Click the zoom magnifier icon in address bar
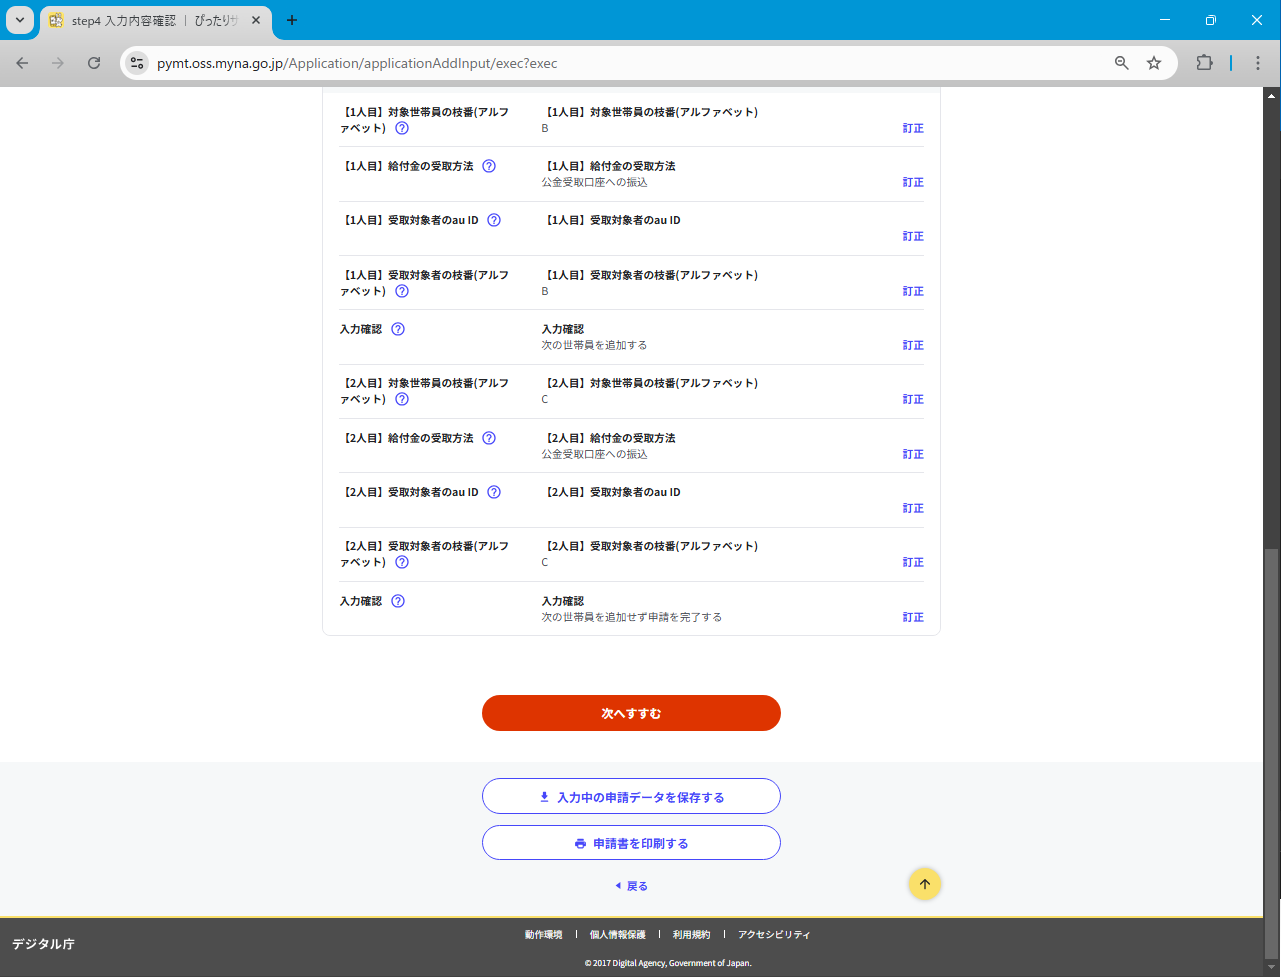The image size is (1281, 977). pos(1122,63)
